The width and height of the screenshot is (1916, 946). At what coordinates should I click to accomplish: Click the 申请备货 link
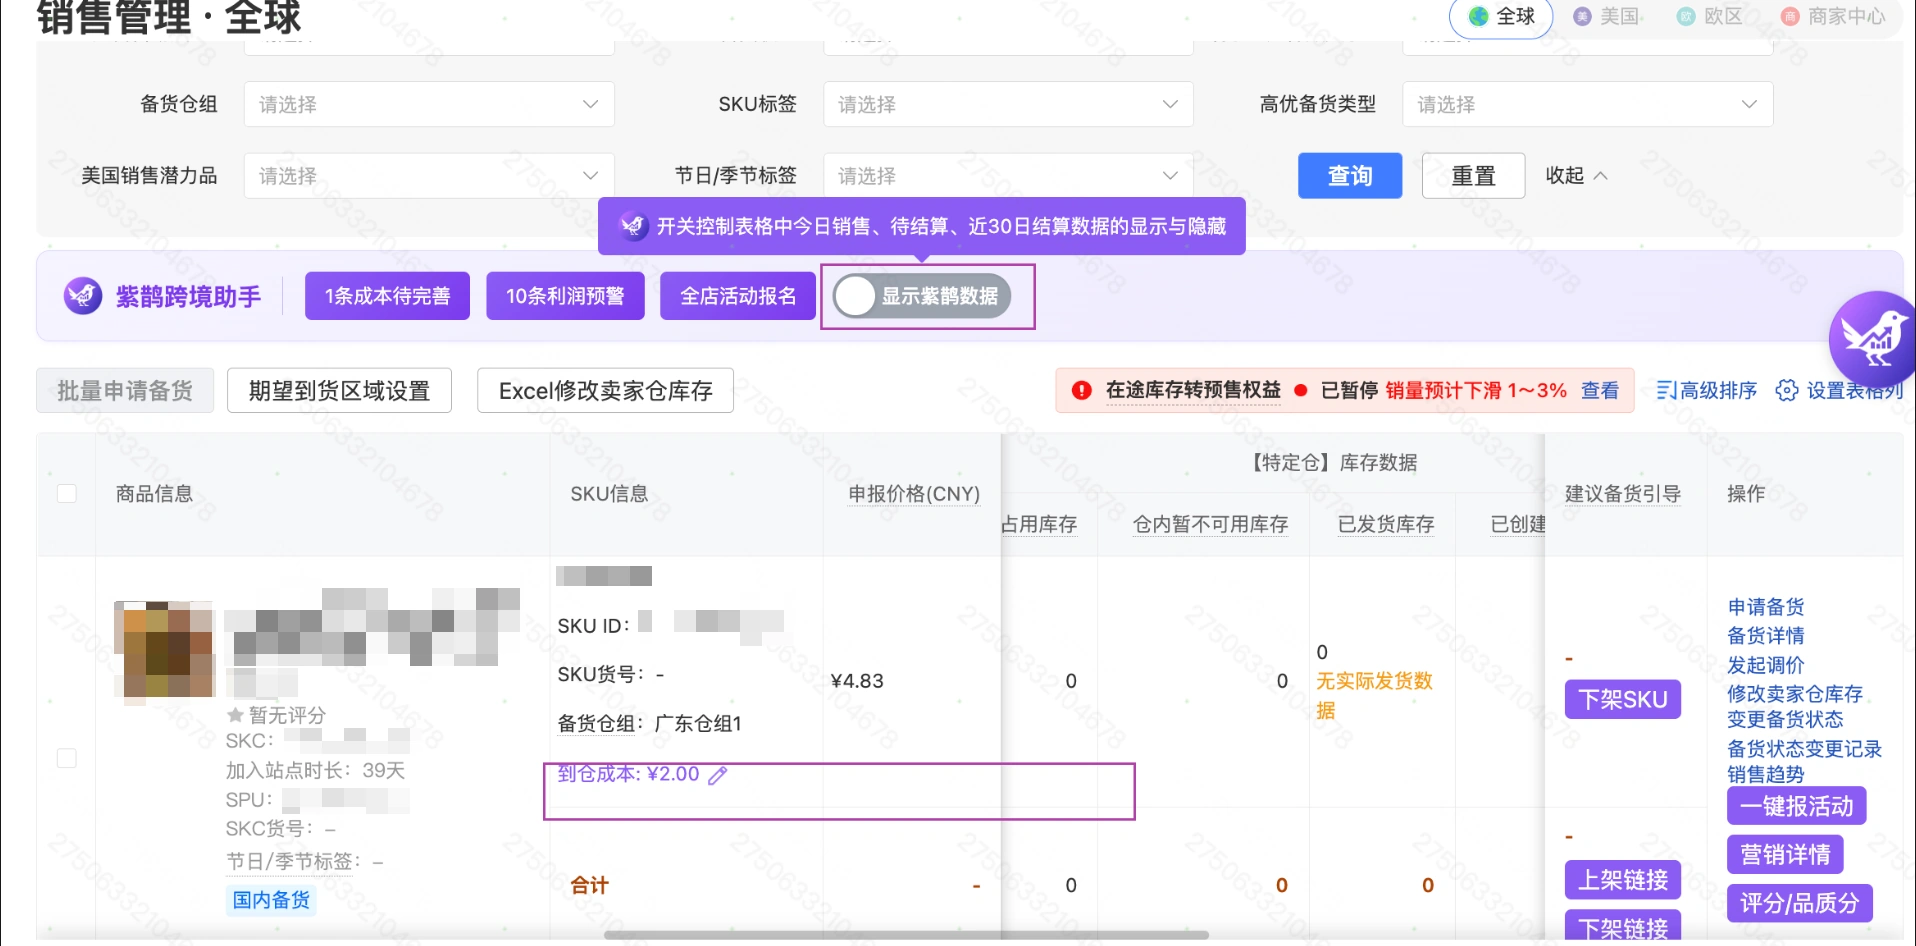coord(1766,607)
